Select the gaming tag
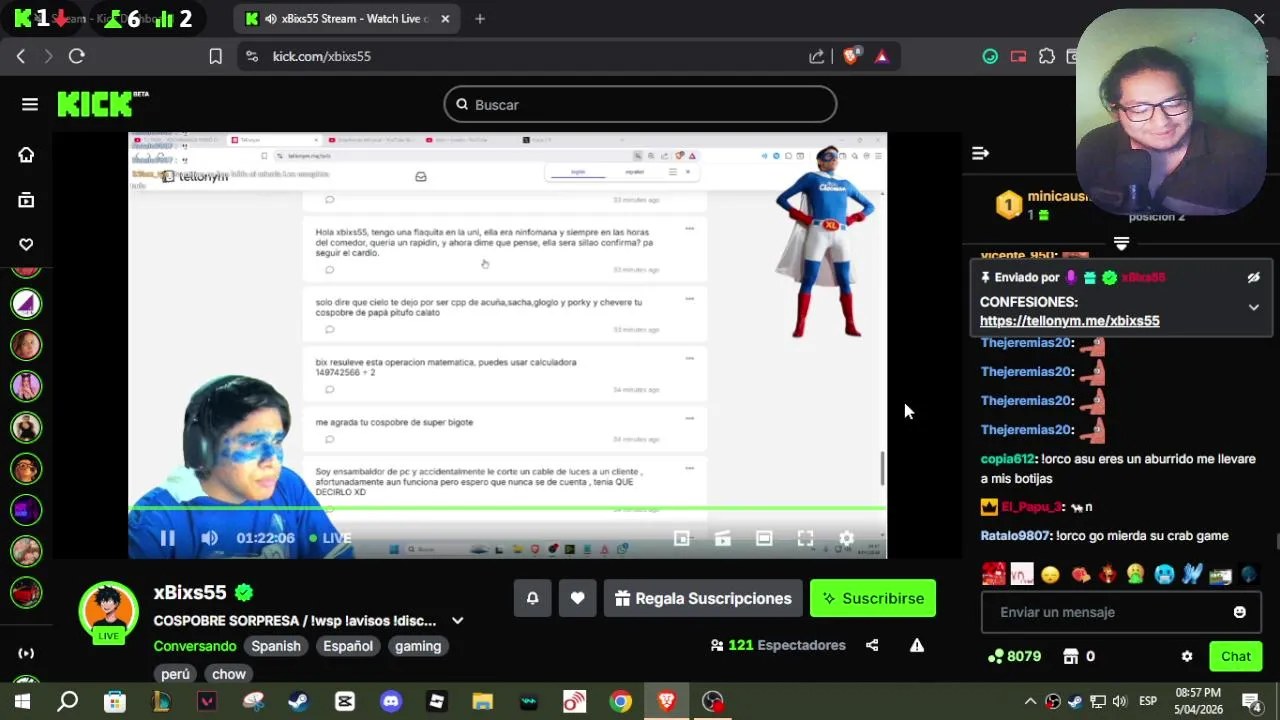Screen dimensions: 1280x720 point(418,646)
